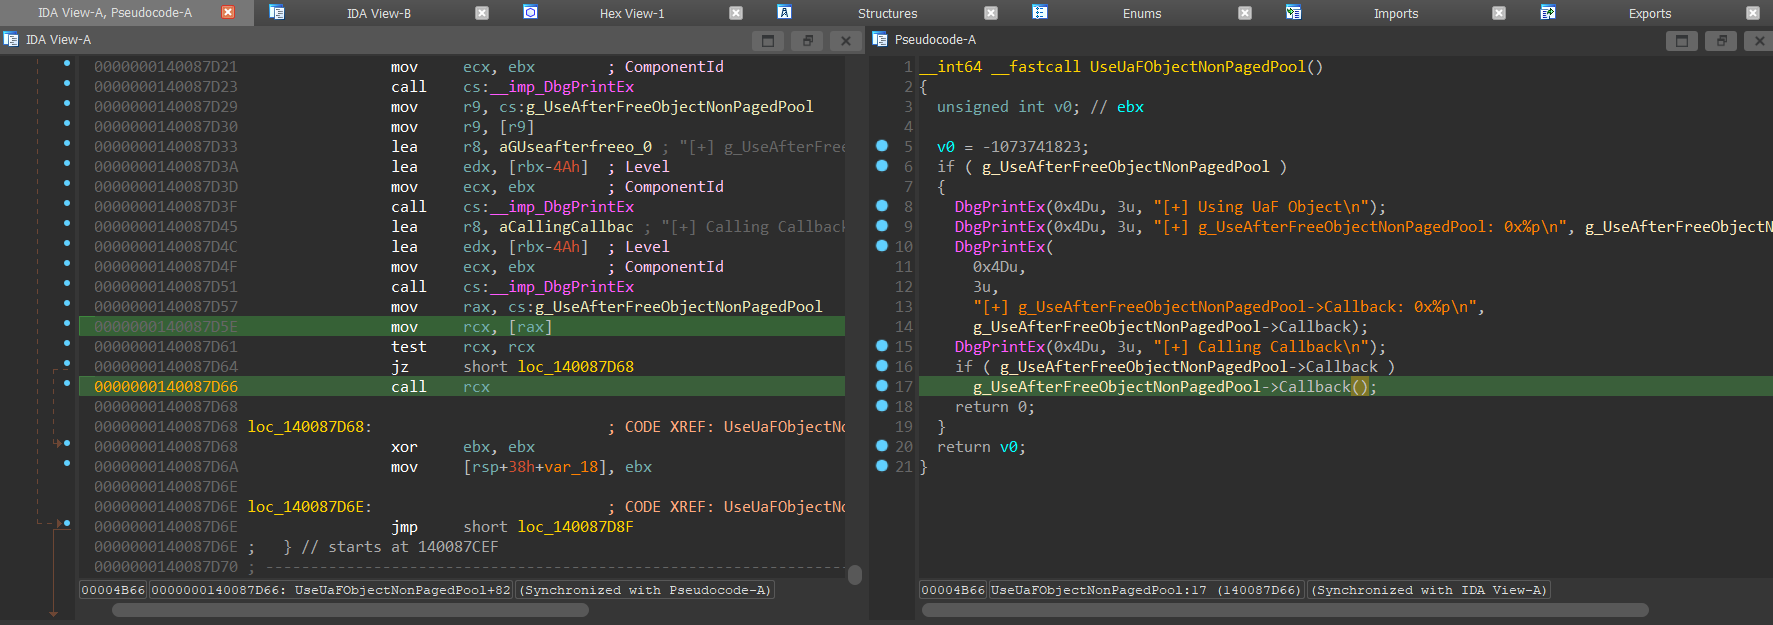Click the Structures tab icon

[x=785, y=12]
